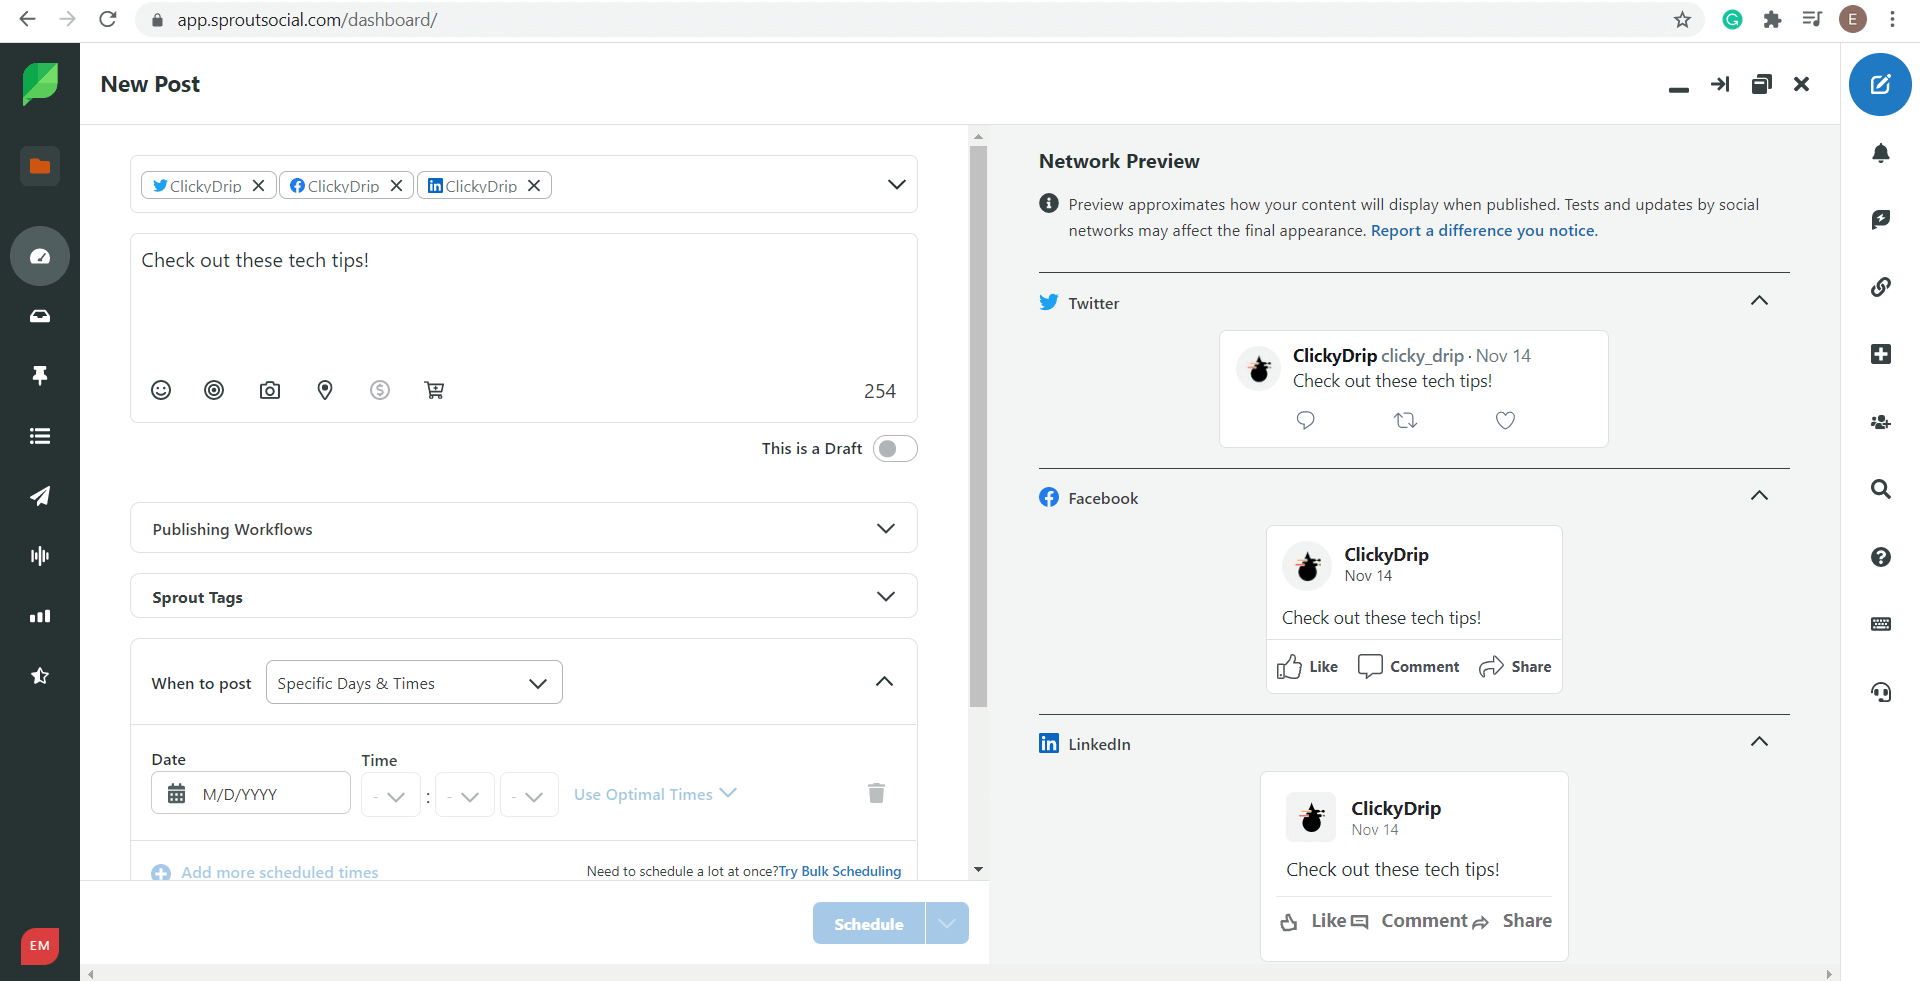Click the Schedule button
The image size is (1920, 981).
tap(869, 923)
